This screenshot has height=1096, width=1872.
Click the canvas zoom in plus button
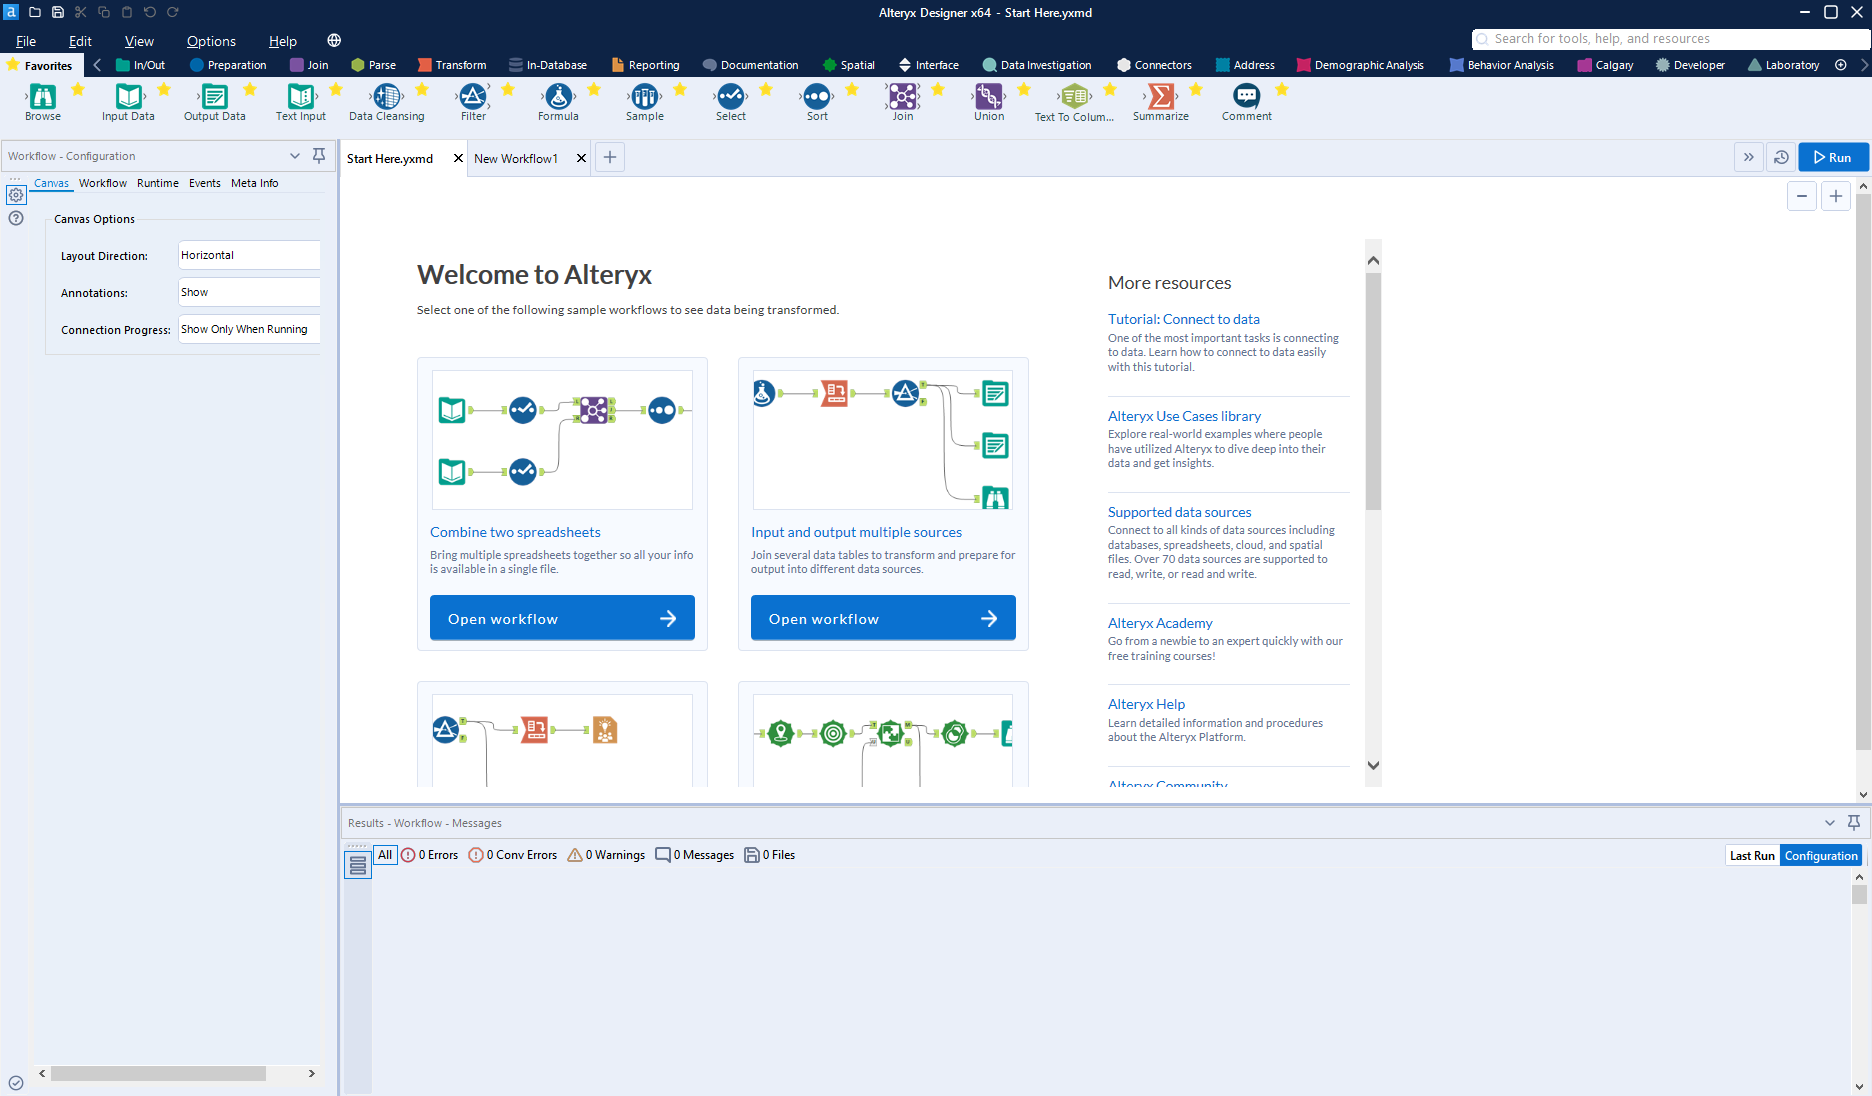(x=1835, y=196)
